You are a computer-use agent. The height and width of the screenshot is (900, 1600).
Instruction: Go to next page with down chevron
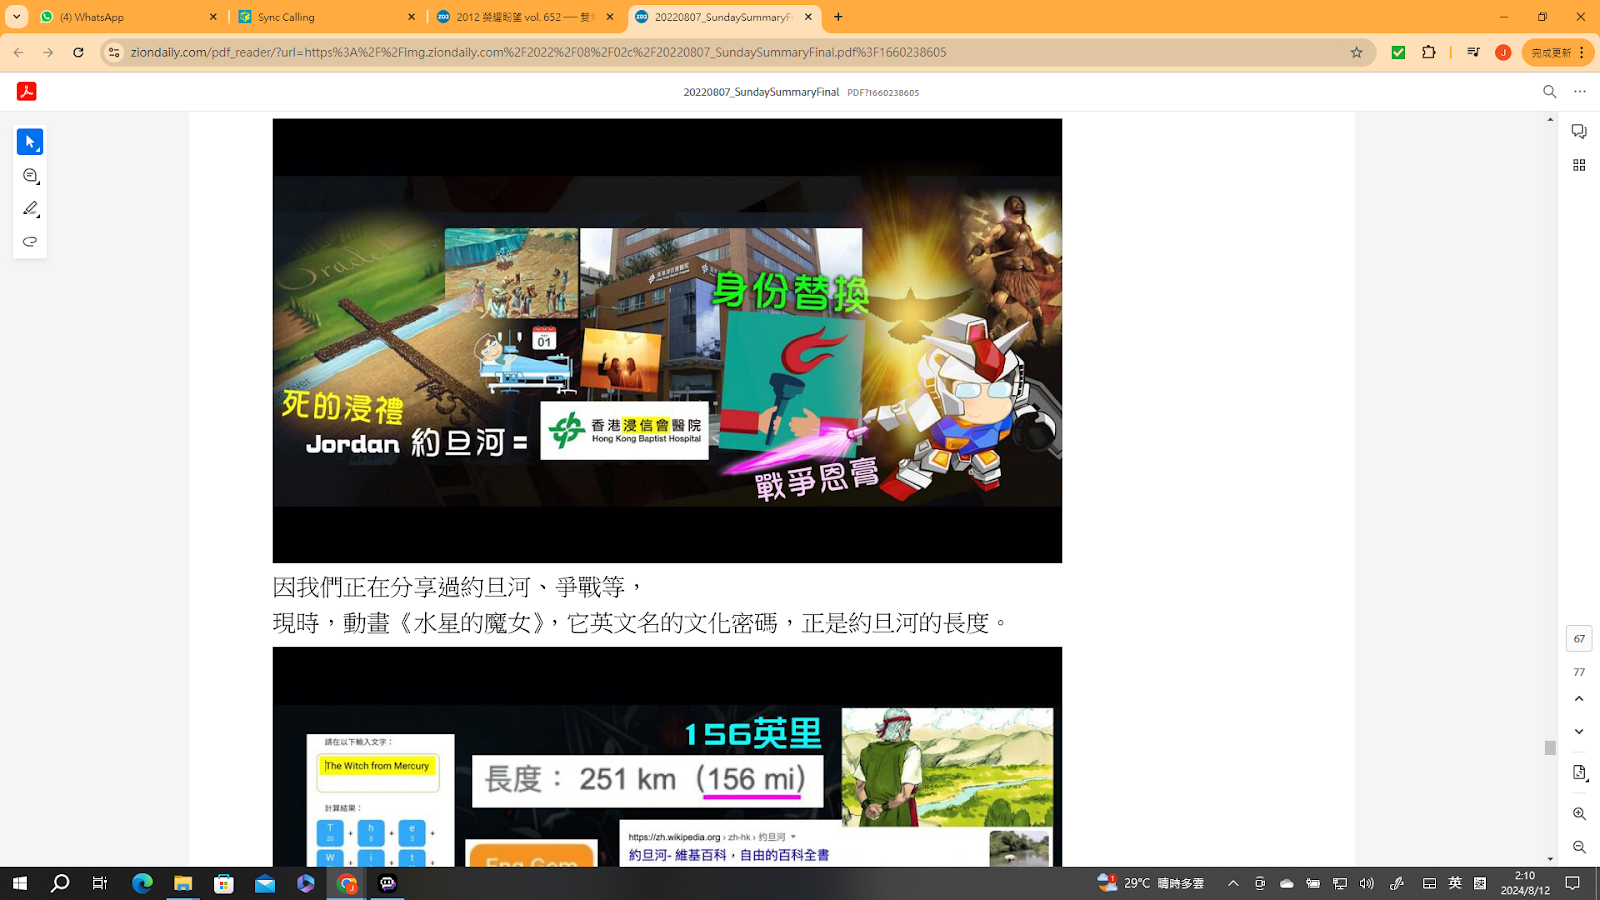click(1579, 732)
